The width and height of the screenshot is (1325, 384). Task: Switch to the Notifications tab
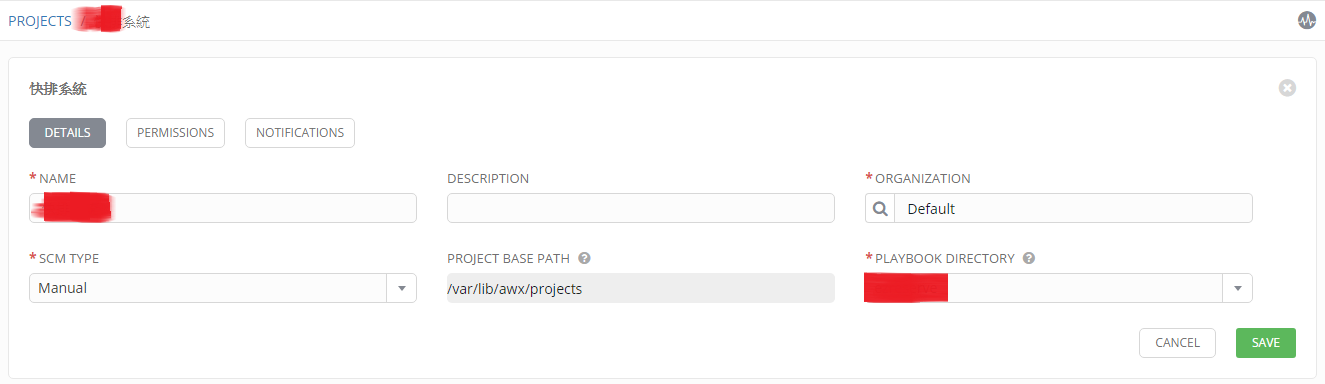(300, 133)
